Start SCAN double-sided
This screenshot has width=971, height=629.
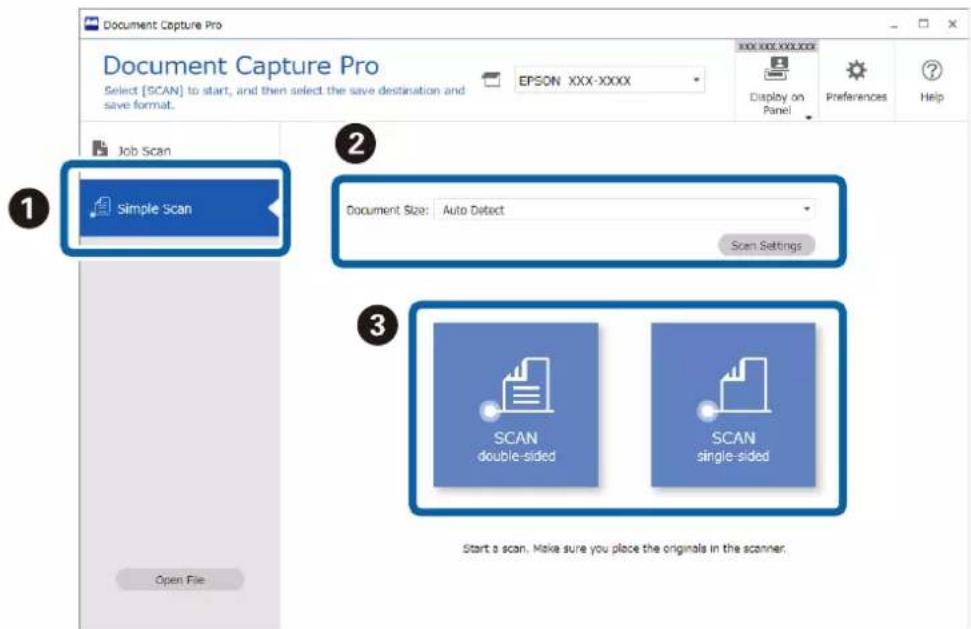(516, 404)
